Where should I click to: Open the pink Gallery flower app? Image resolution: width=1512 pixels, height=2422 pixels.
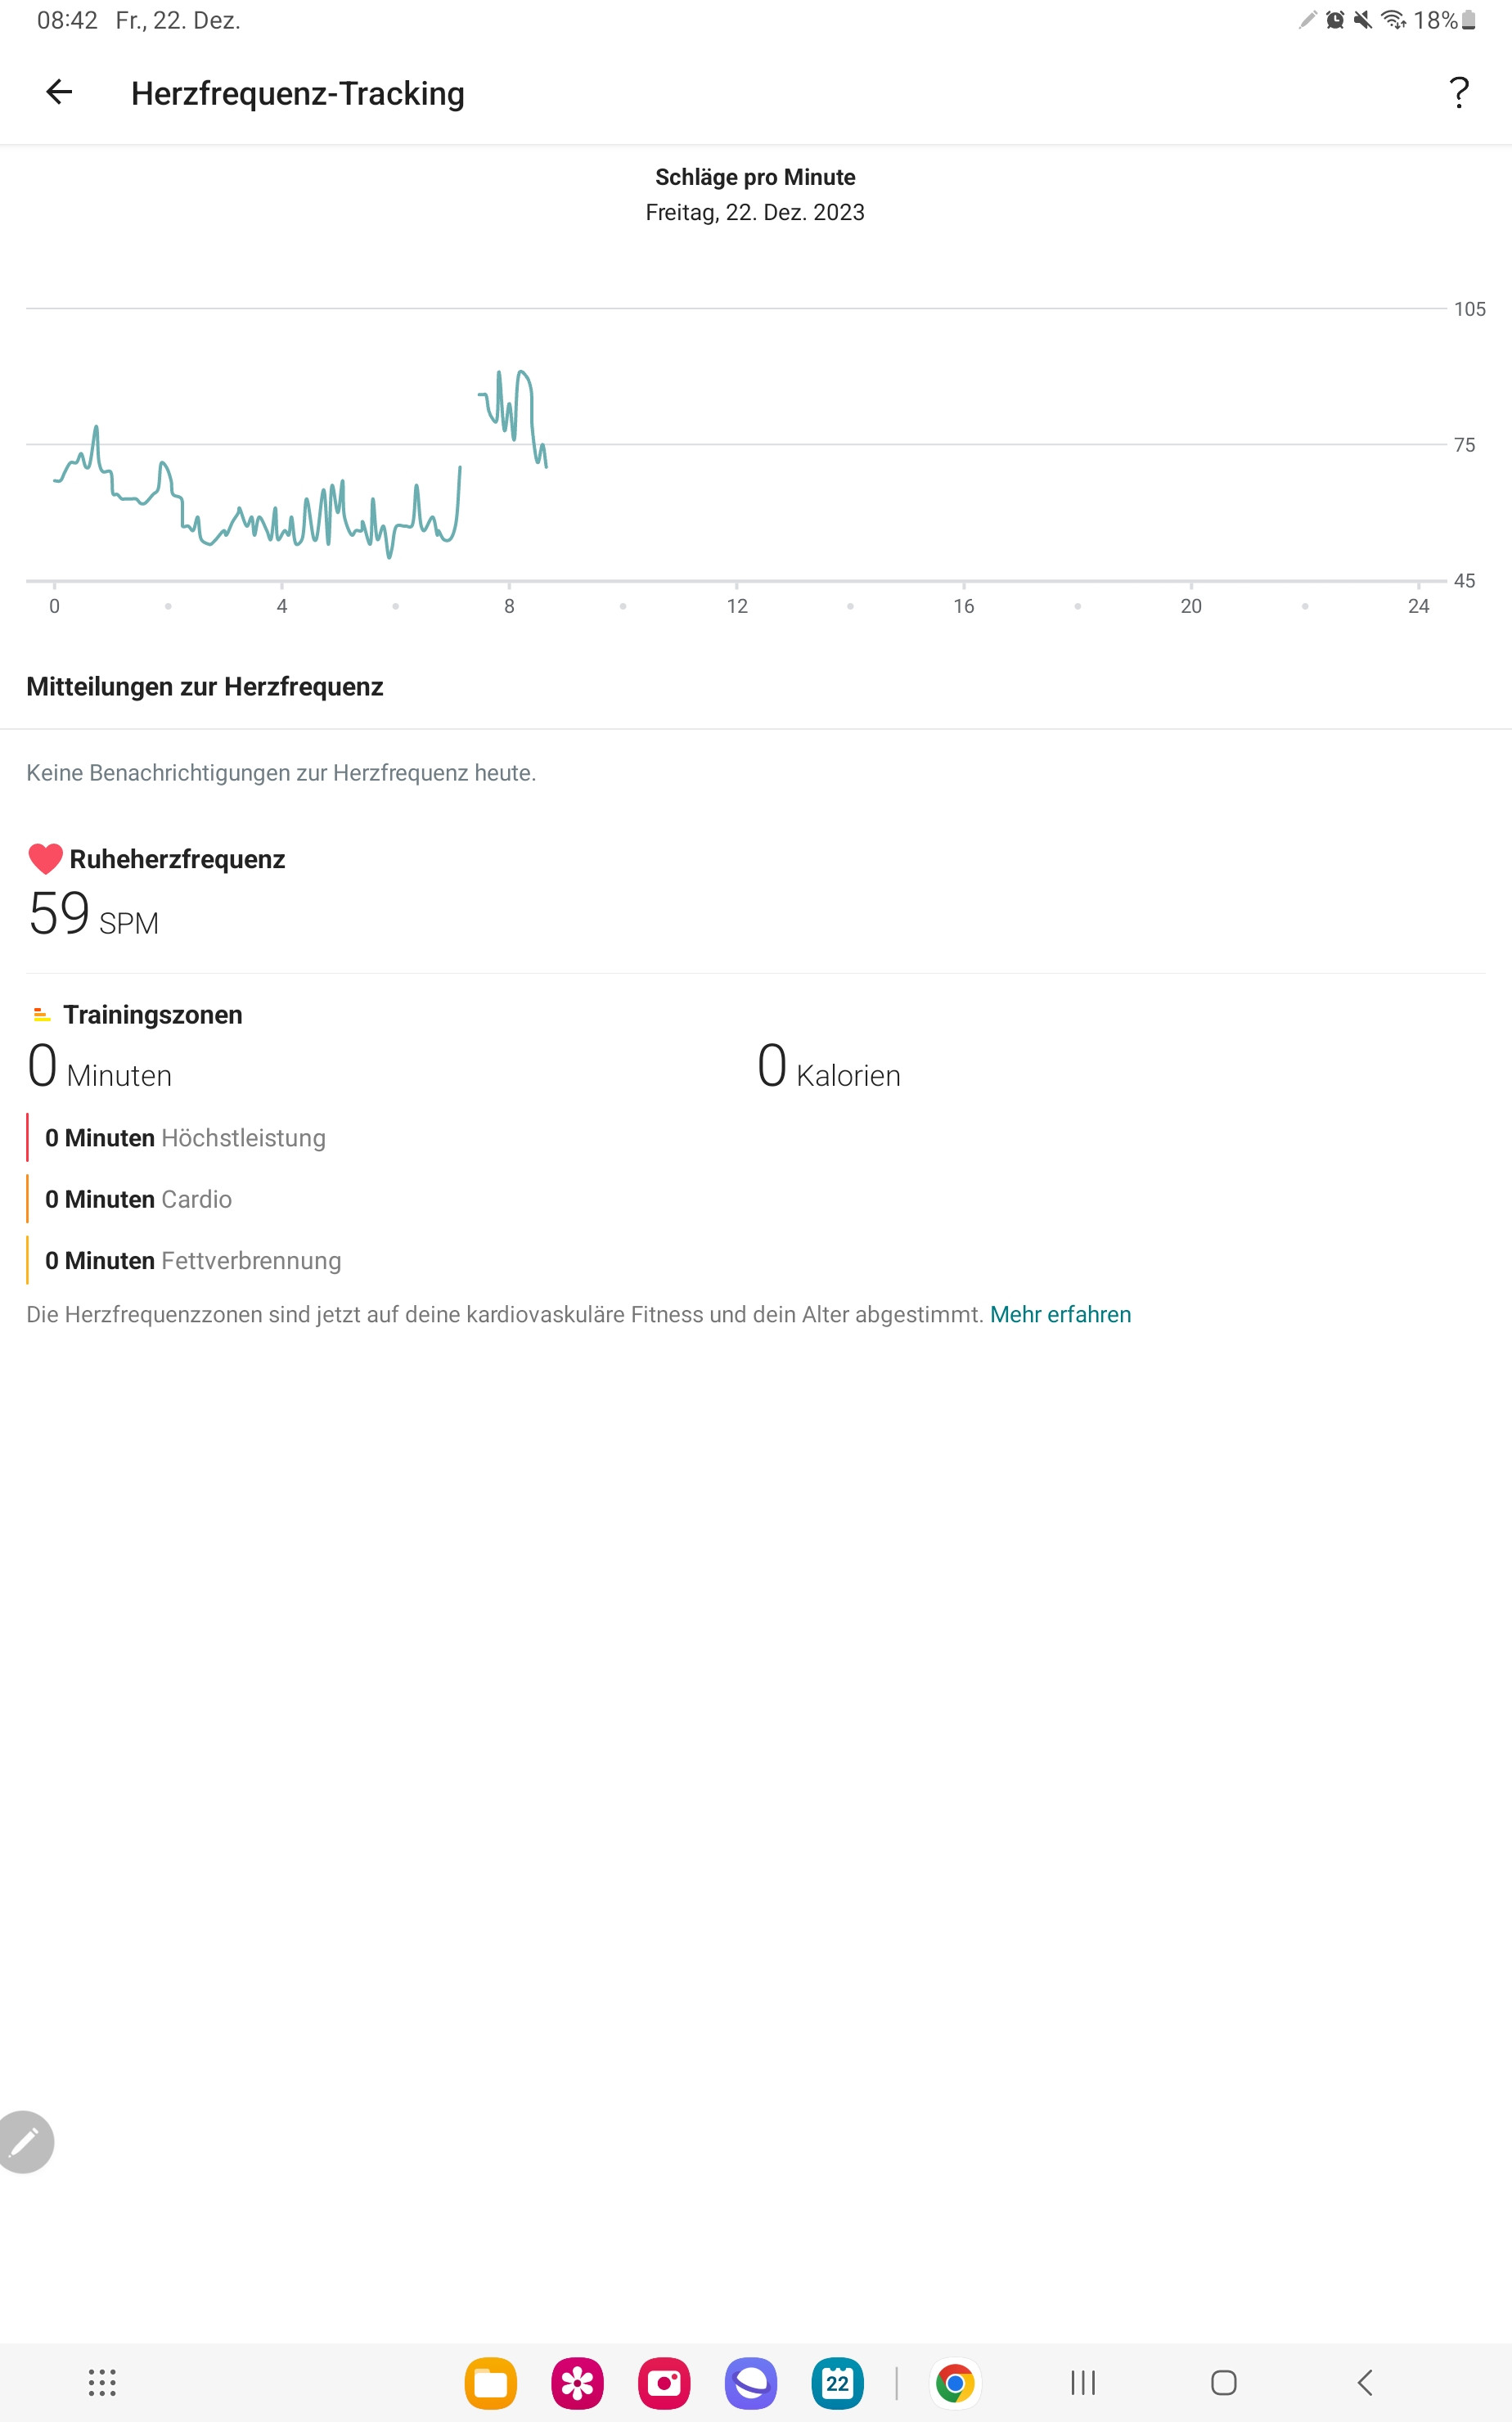point(577,2384)
